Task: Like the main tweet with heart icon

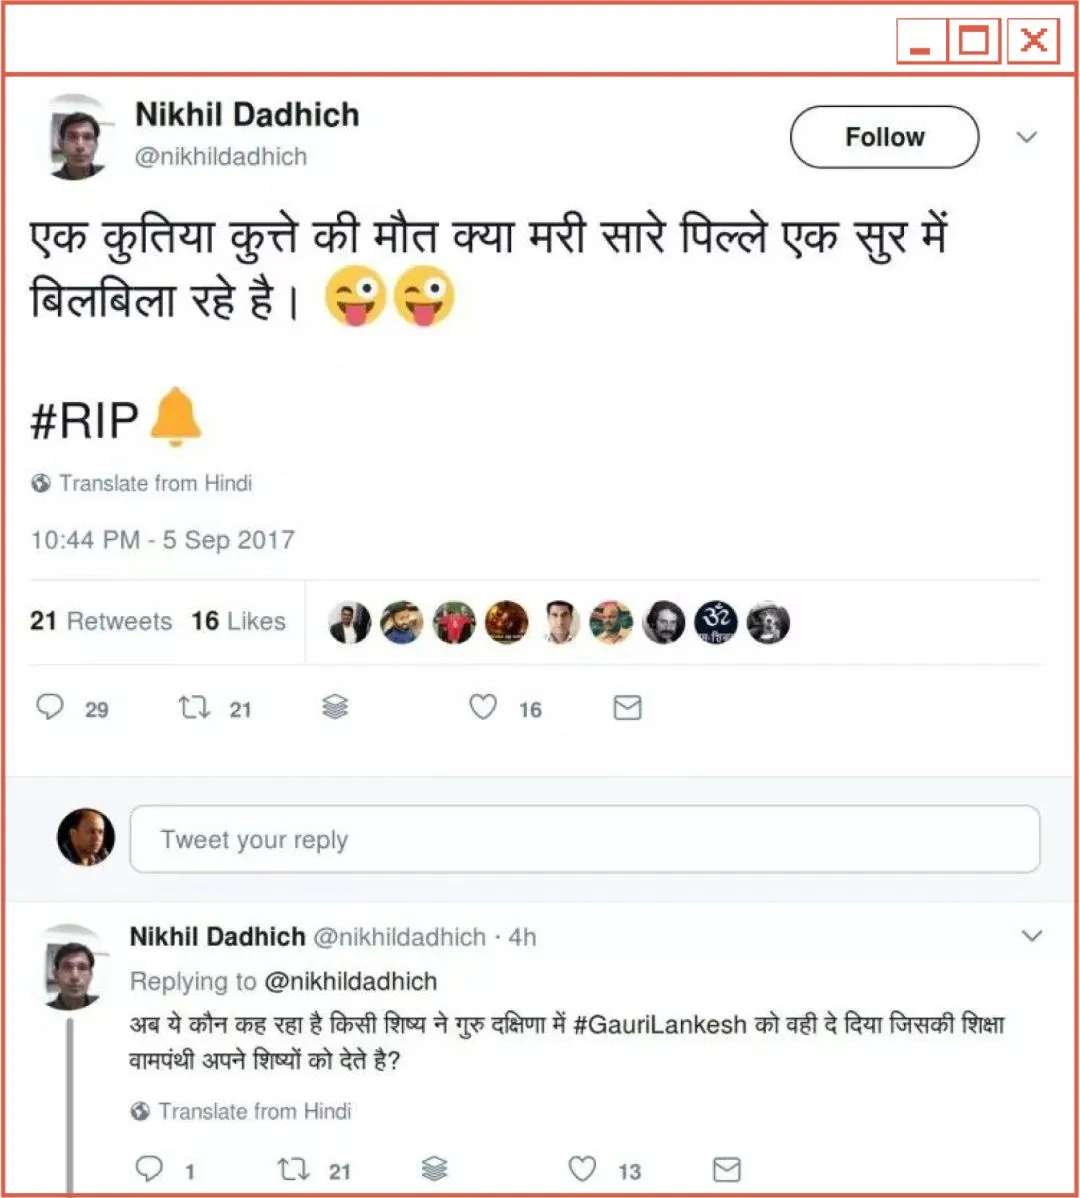Action: click(x=483, y=707)
